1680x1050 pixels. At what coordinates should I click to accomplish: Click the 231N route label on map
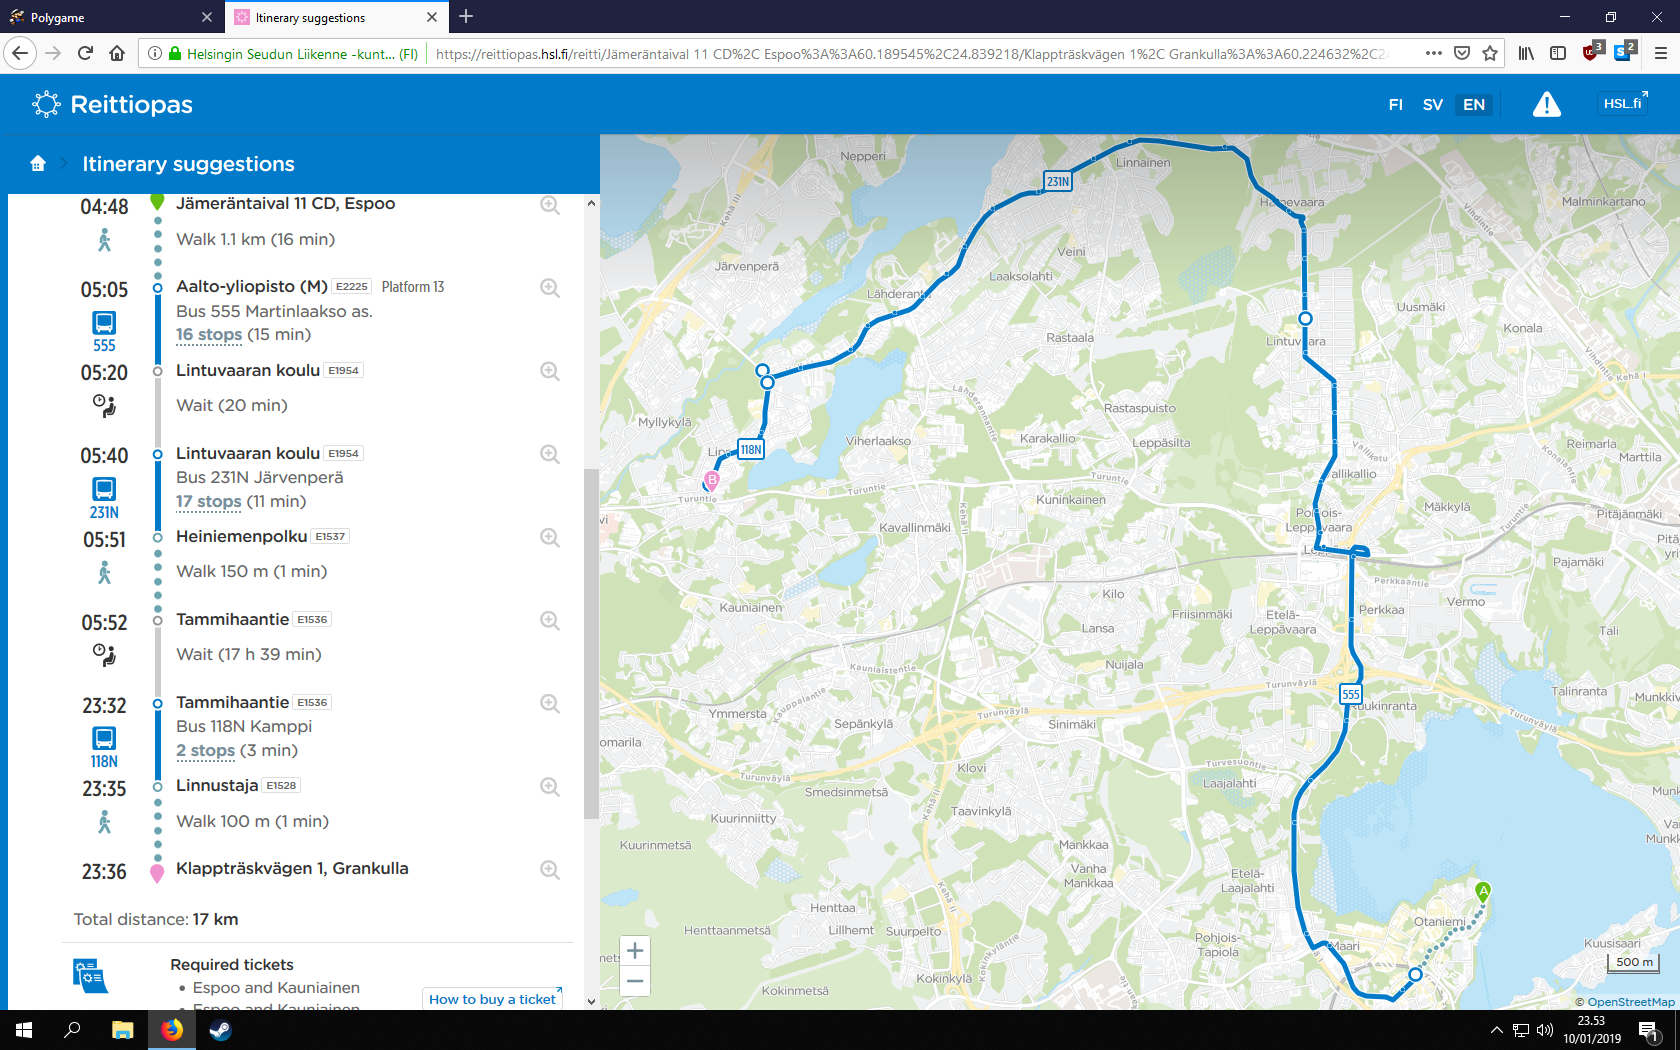click(x=1057, y=181)
